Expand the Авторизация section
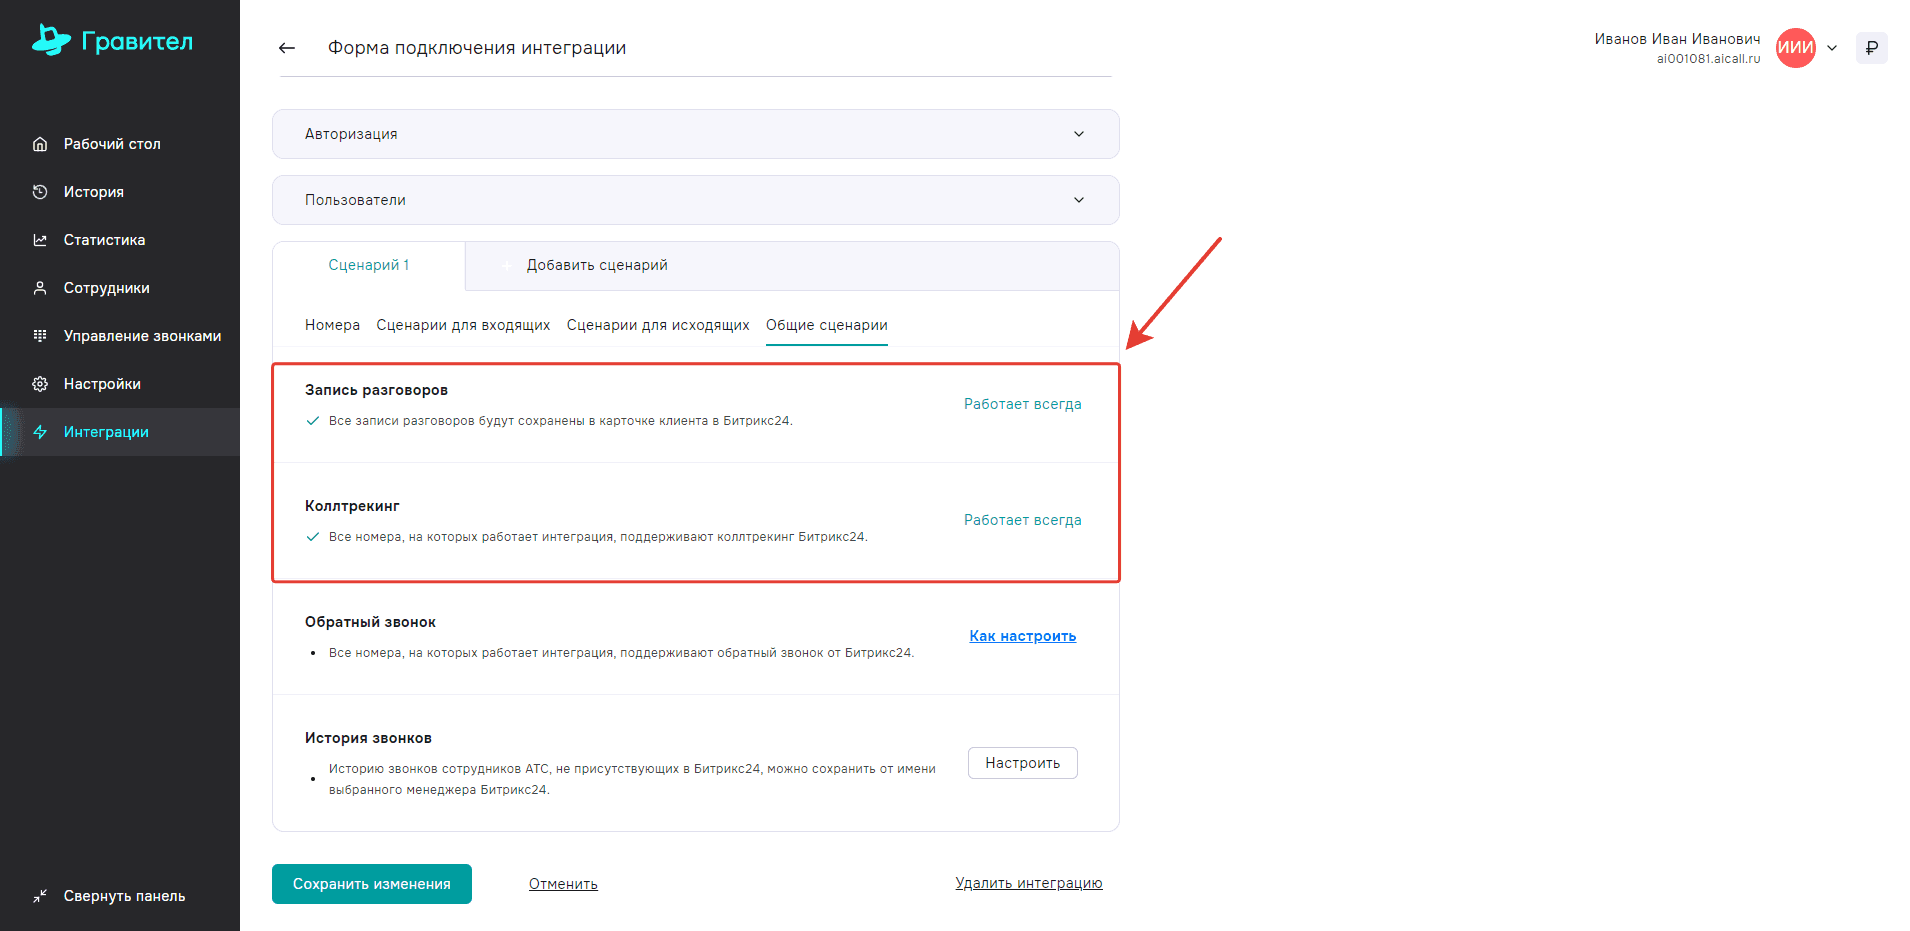The height and width of the screenshot is (931, 1910). [x=695, y=134]
